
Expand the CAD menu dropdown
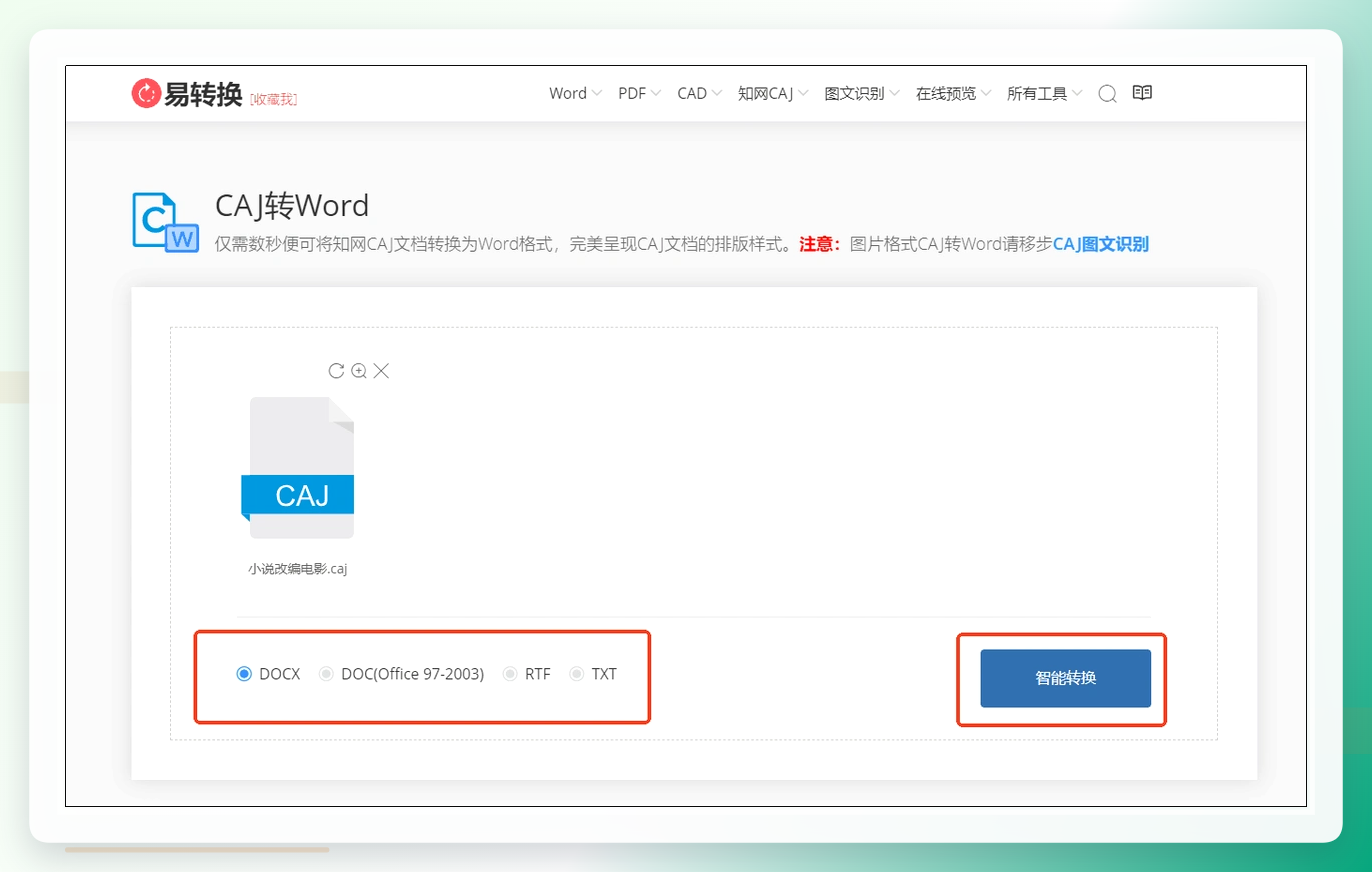699,93
